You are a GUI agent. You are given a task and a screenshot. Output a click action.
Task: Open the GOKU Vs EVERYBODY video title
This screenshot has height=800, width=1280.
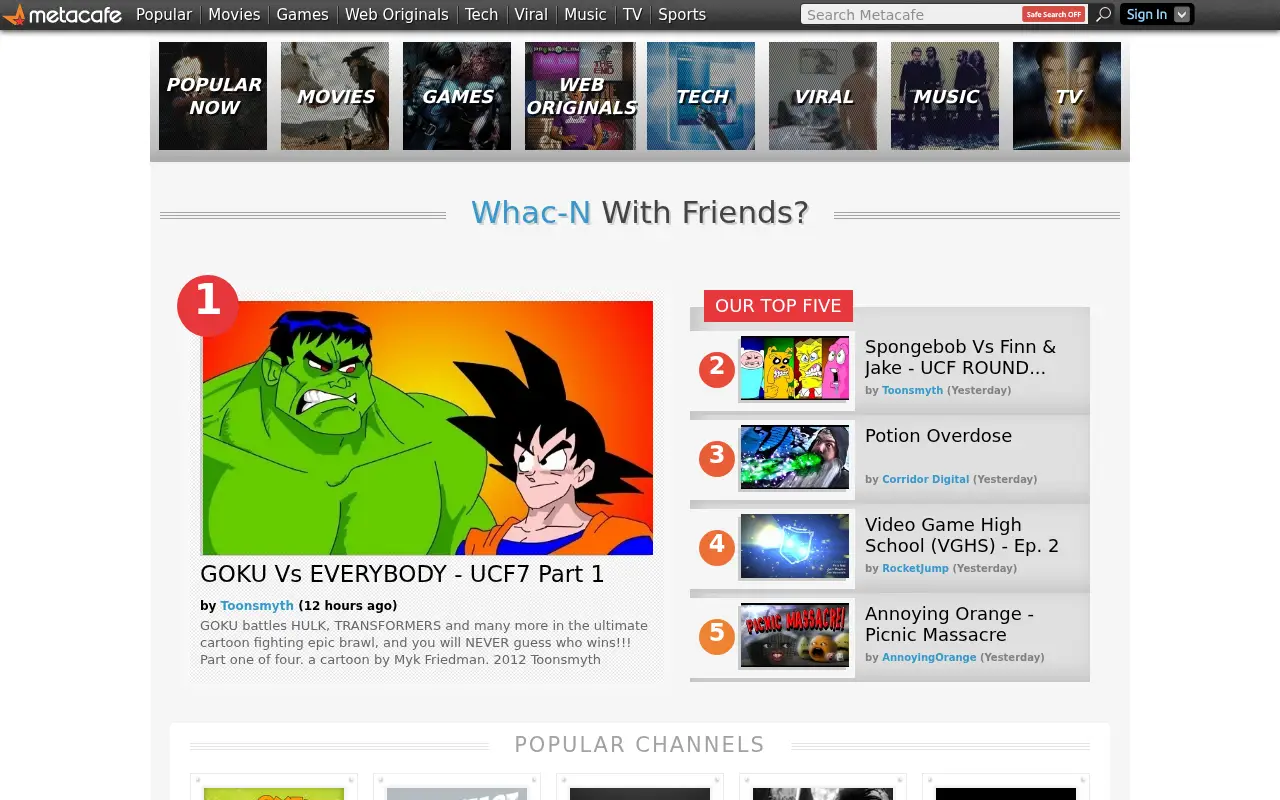[402, 574]
